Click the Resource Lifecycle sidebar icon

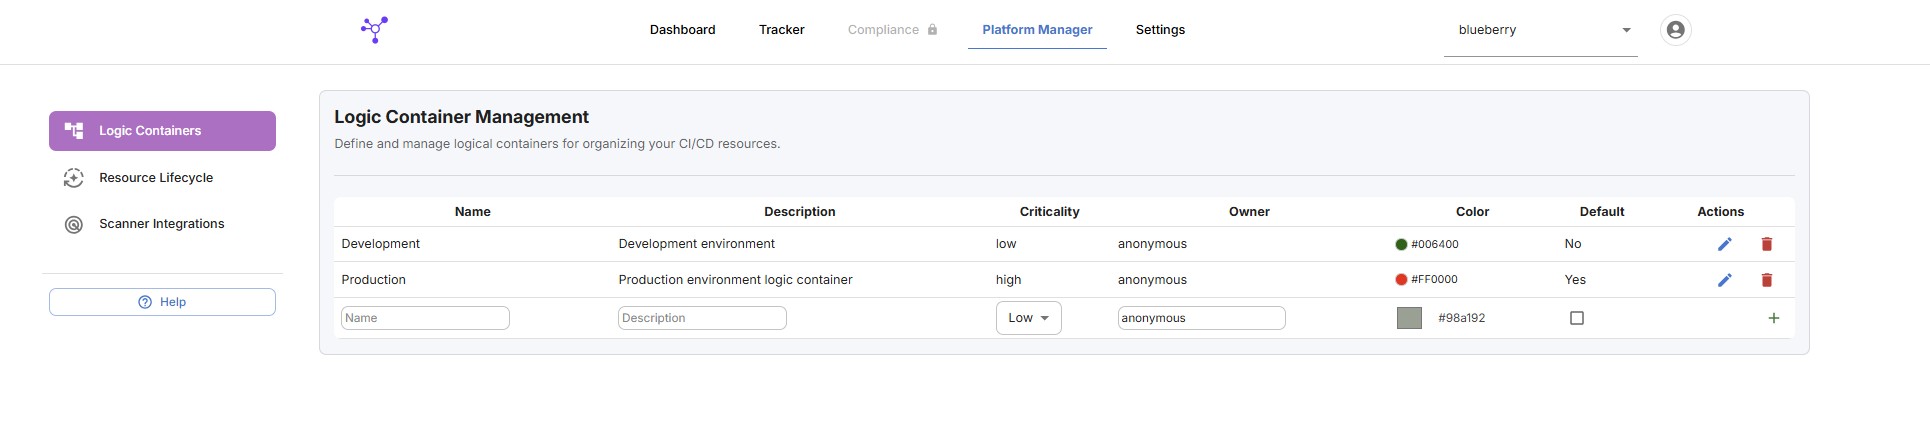[x=74, y=178]
